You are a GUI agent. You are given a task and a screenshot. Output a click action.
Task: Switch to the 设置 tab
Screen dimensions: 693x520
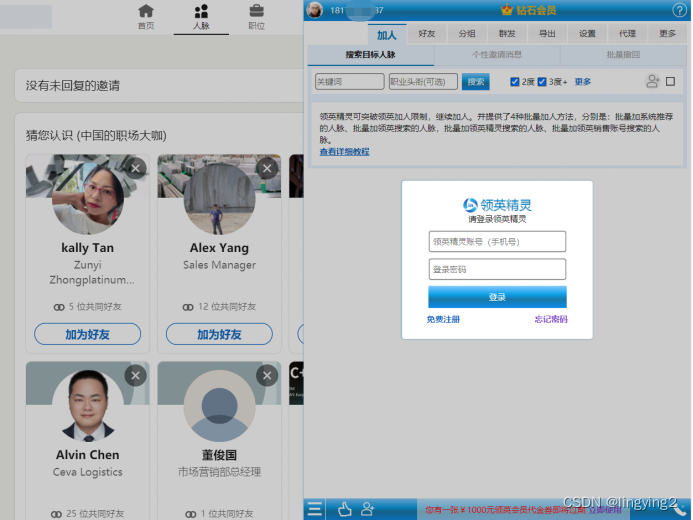pyautogui.click(x=587, y=34)
